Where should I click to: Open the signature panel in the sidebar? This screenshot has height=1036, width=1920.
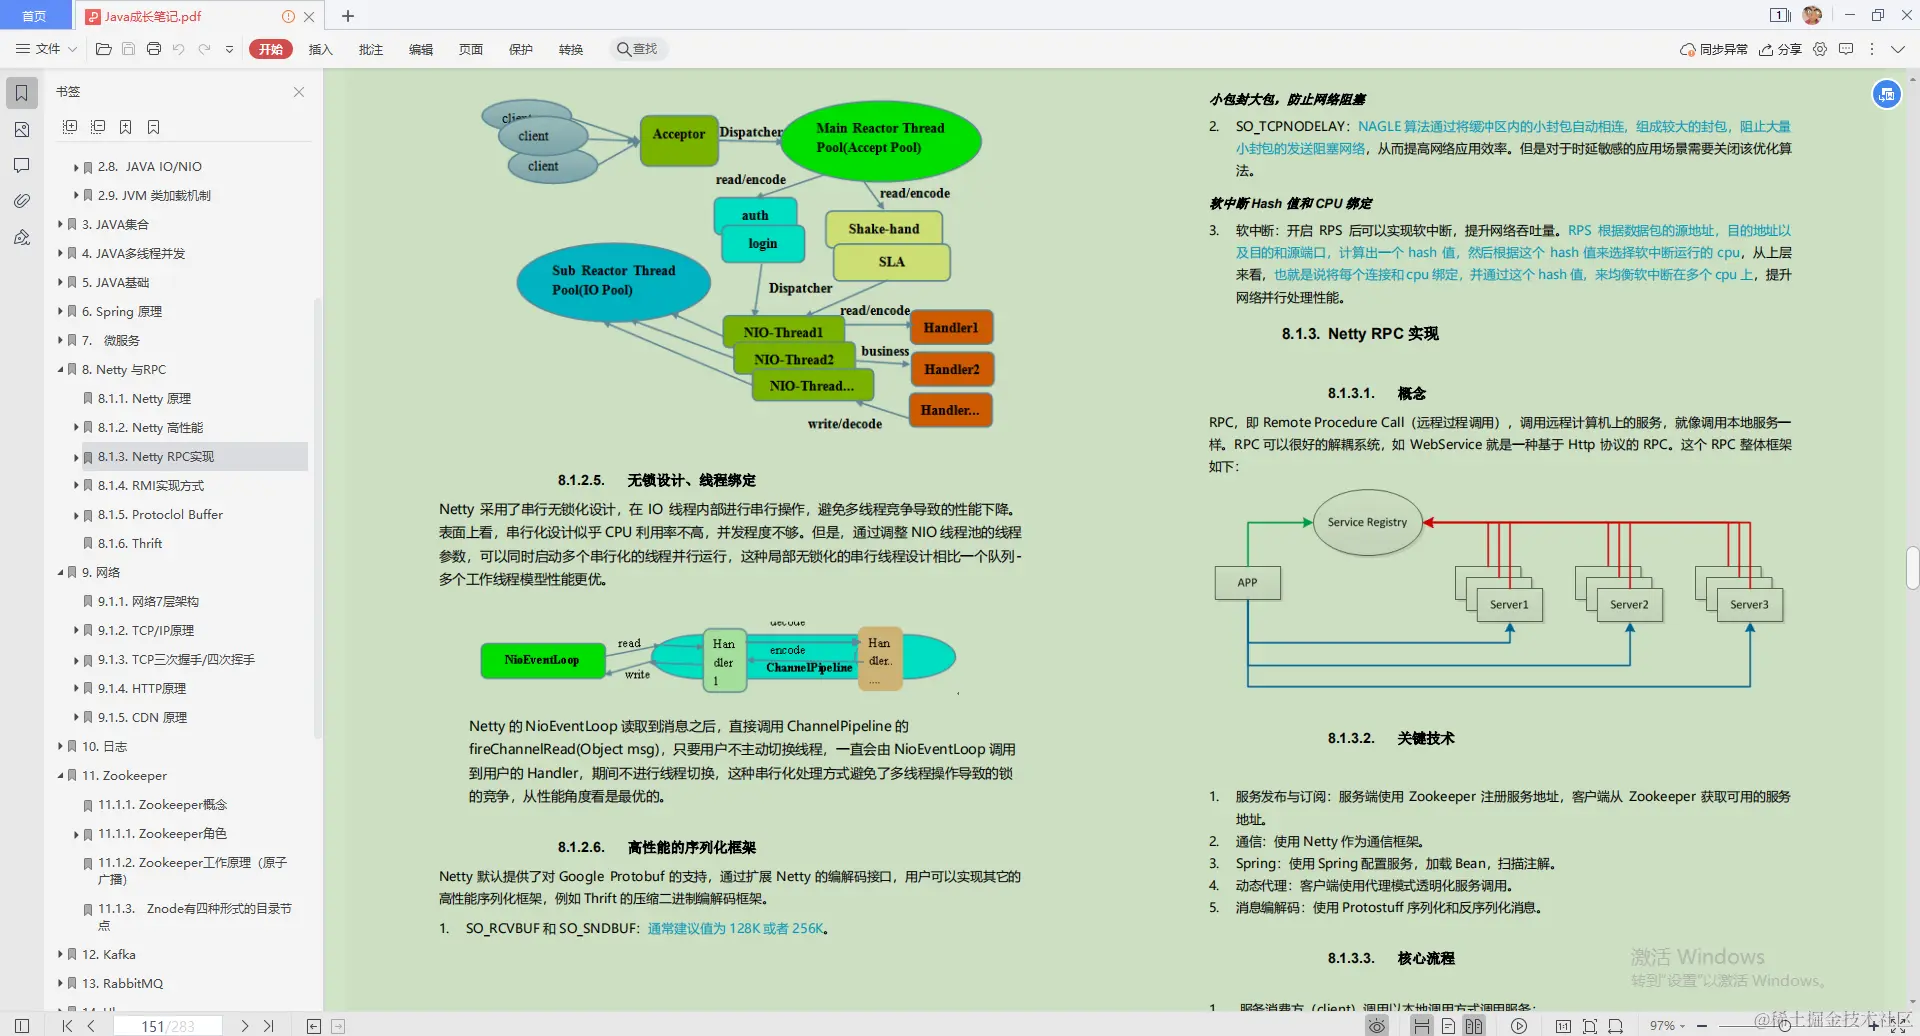[20, 237]
